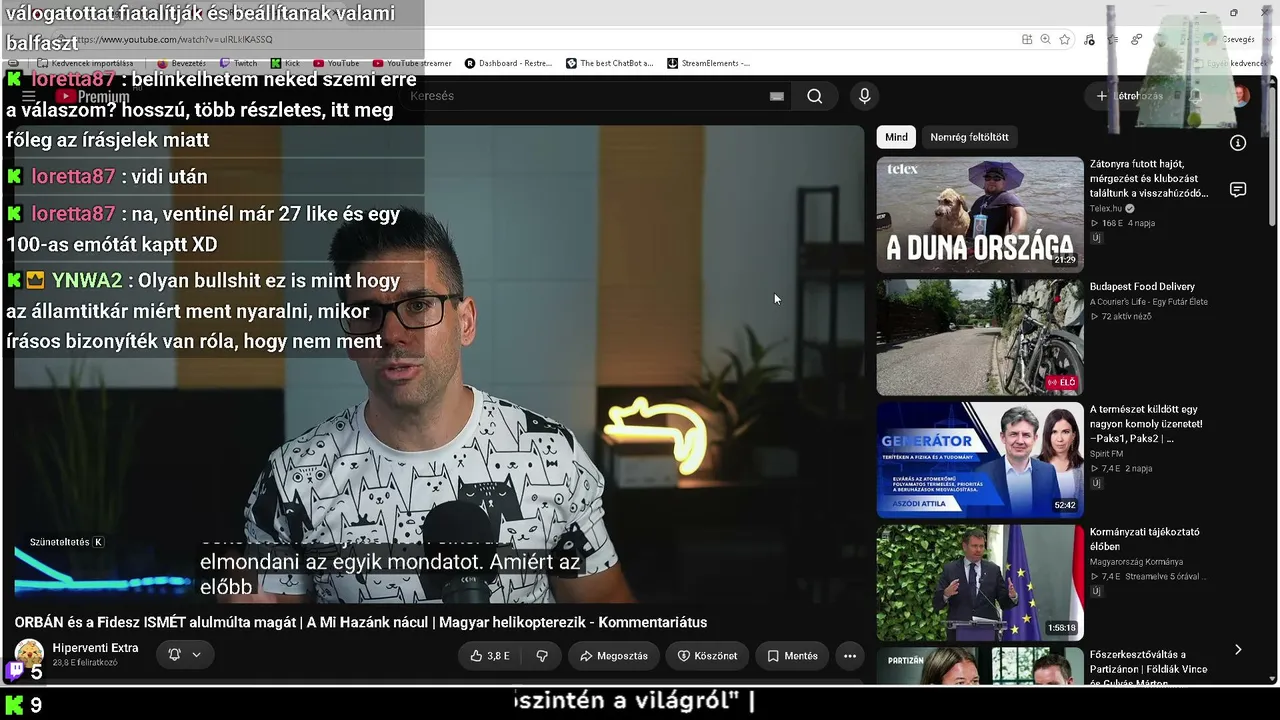
Task: Open the Hiperventi Extra channel avatar
Action: (29, 654)
